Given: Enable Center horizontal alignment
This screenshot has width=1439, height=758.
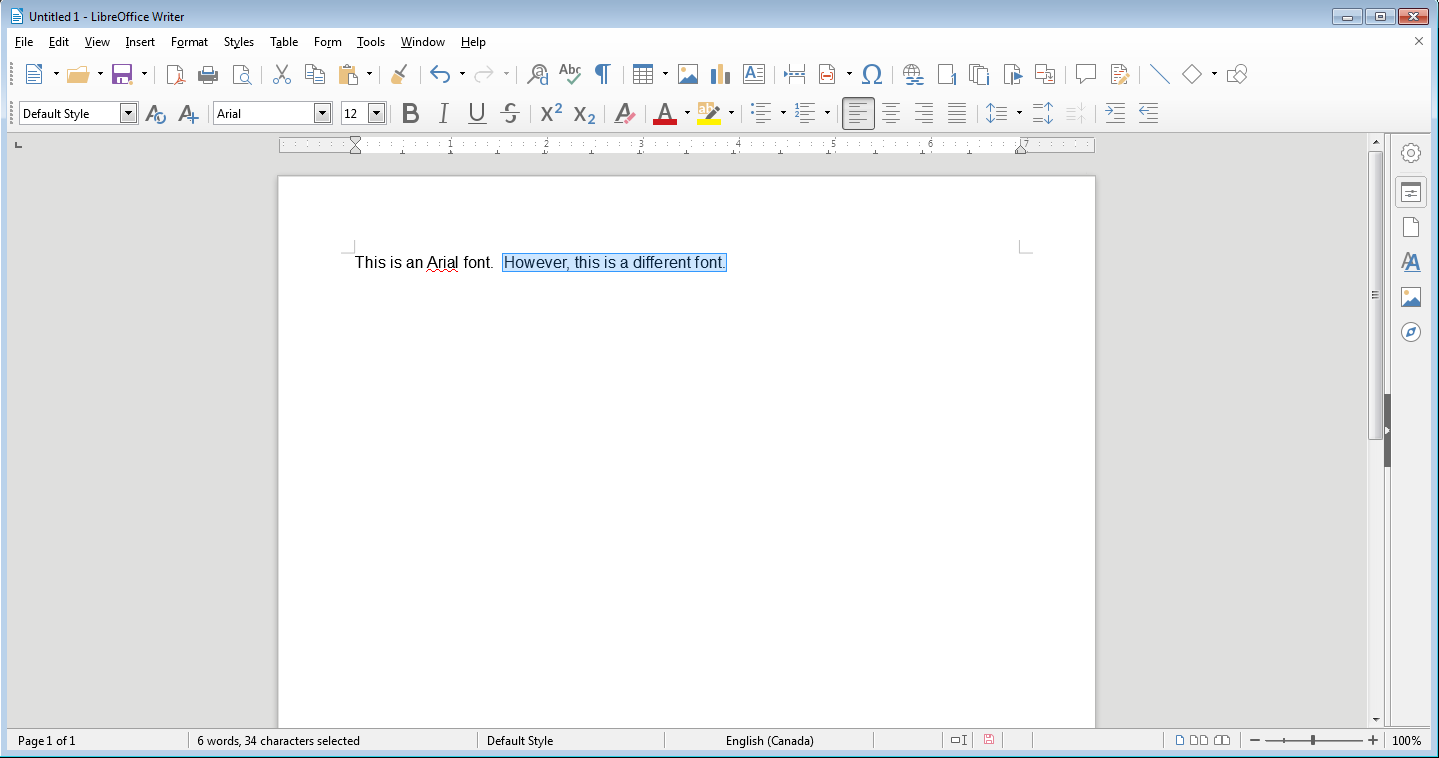Looking at the screenshot, I should [891, 114].
